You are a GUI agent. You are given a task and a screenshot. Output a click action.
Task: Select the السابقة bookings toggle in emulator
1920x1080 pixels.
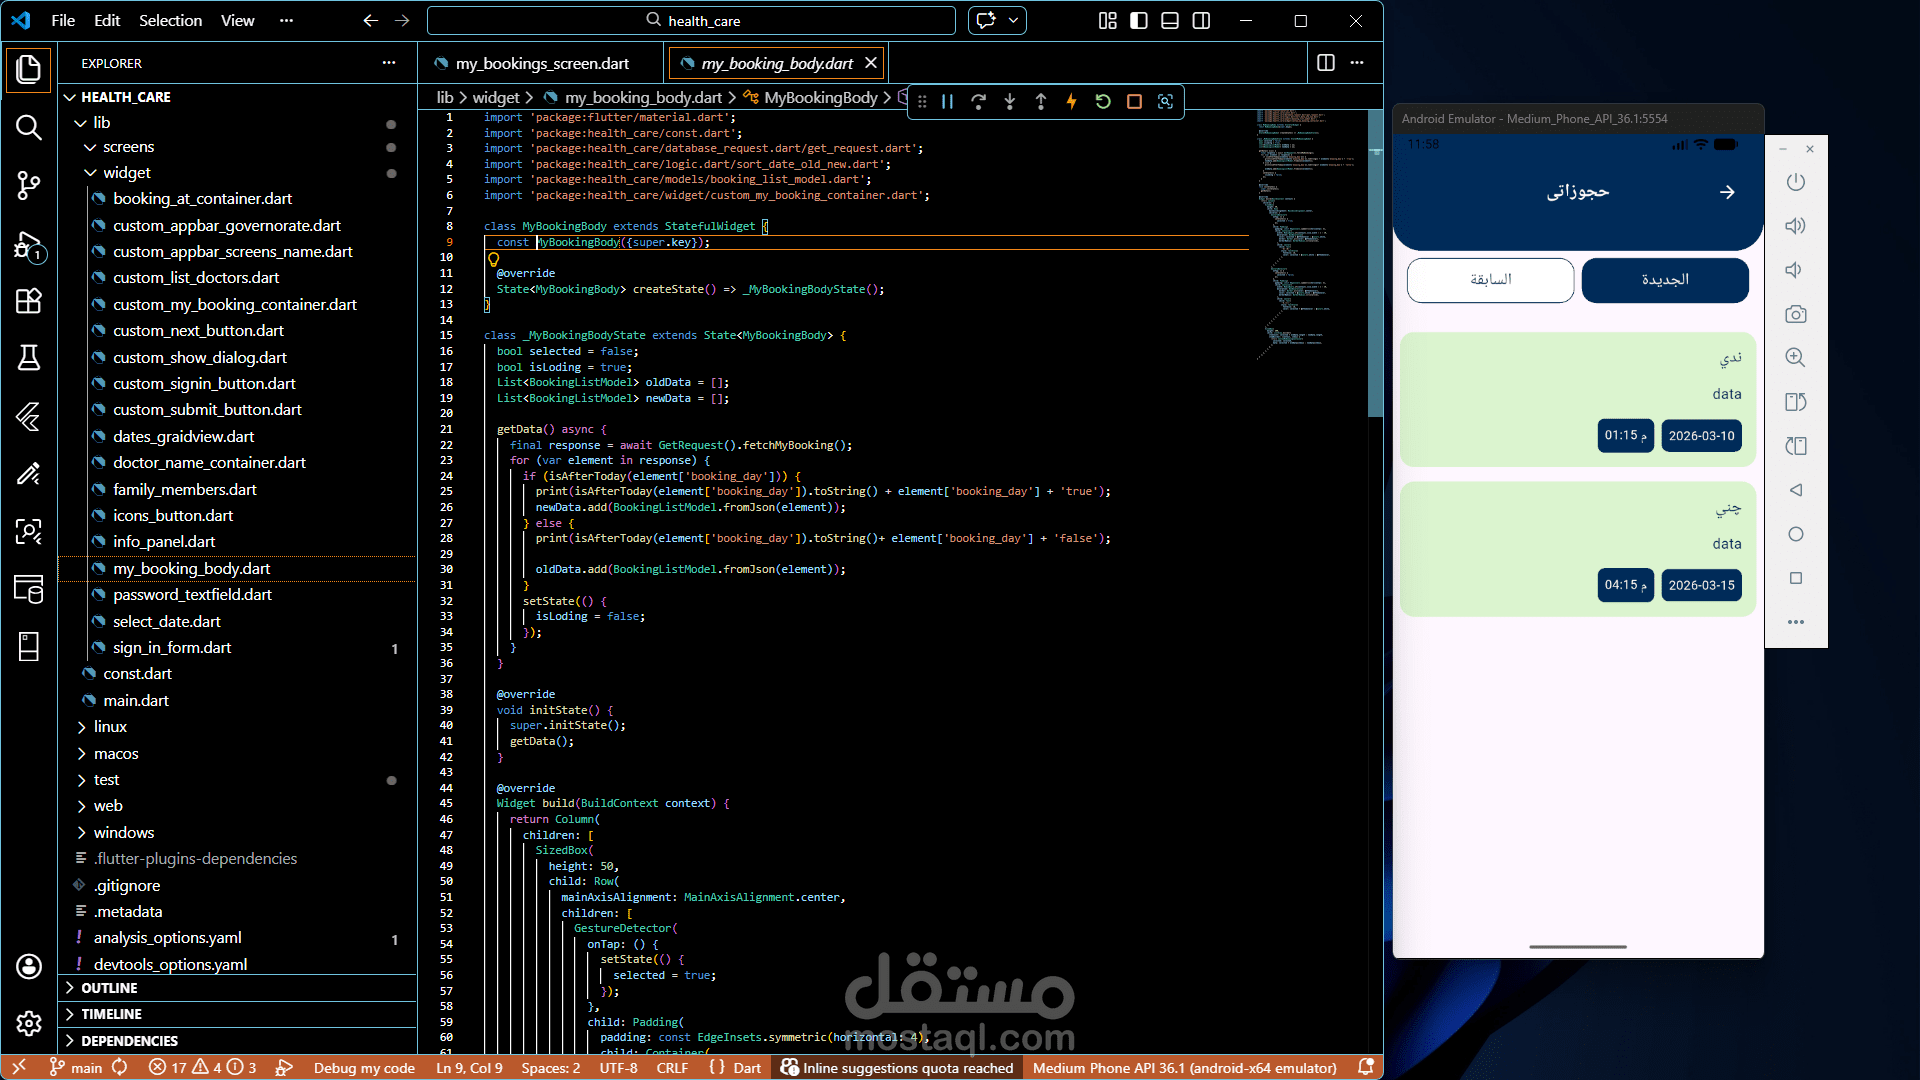point(1490,280)
